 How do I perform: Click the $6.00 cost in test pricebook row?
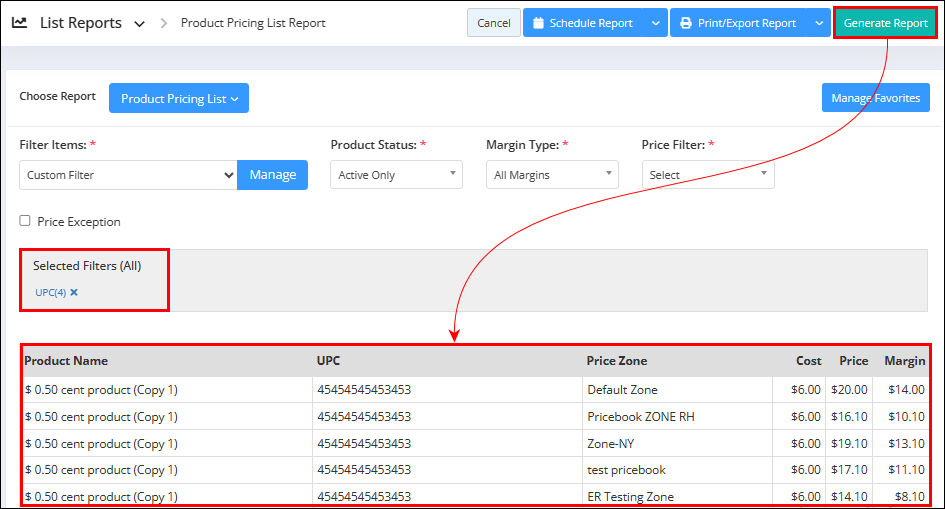pyautogui.click(x=806, y=470)
